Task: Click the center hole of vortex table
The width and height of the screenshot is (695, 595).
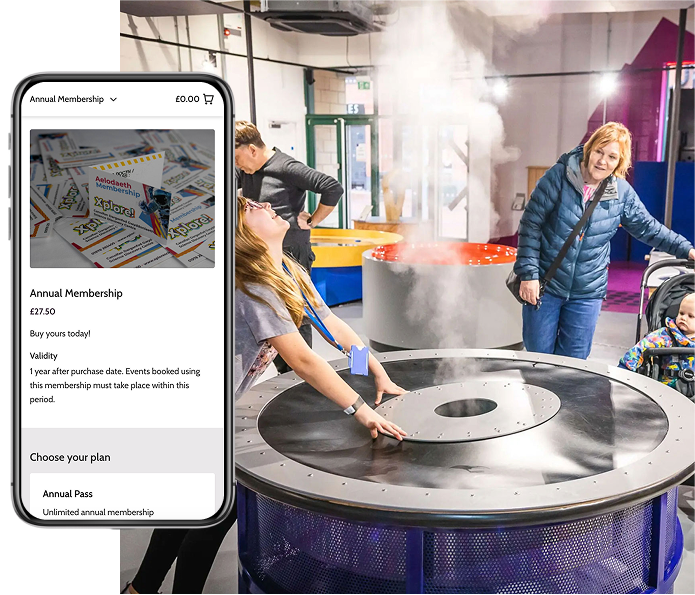Action: pos(465,407)
